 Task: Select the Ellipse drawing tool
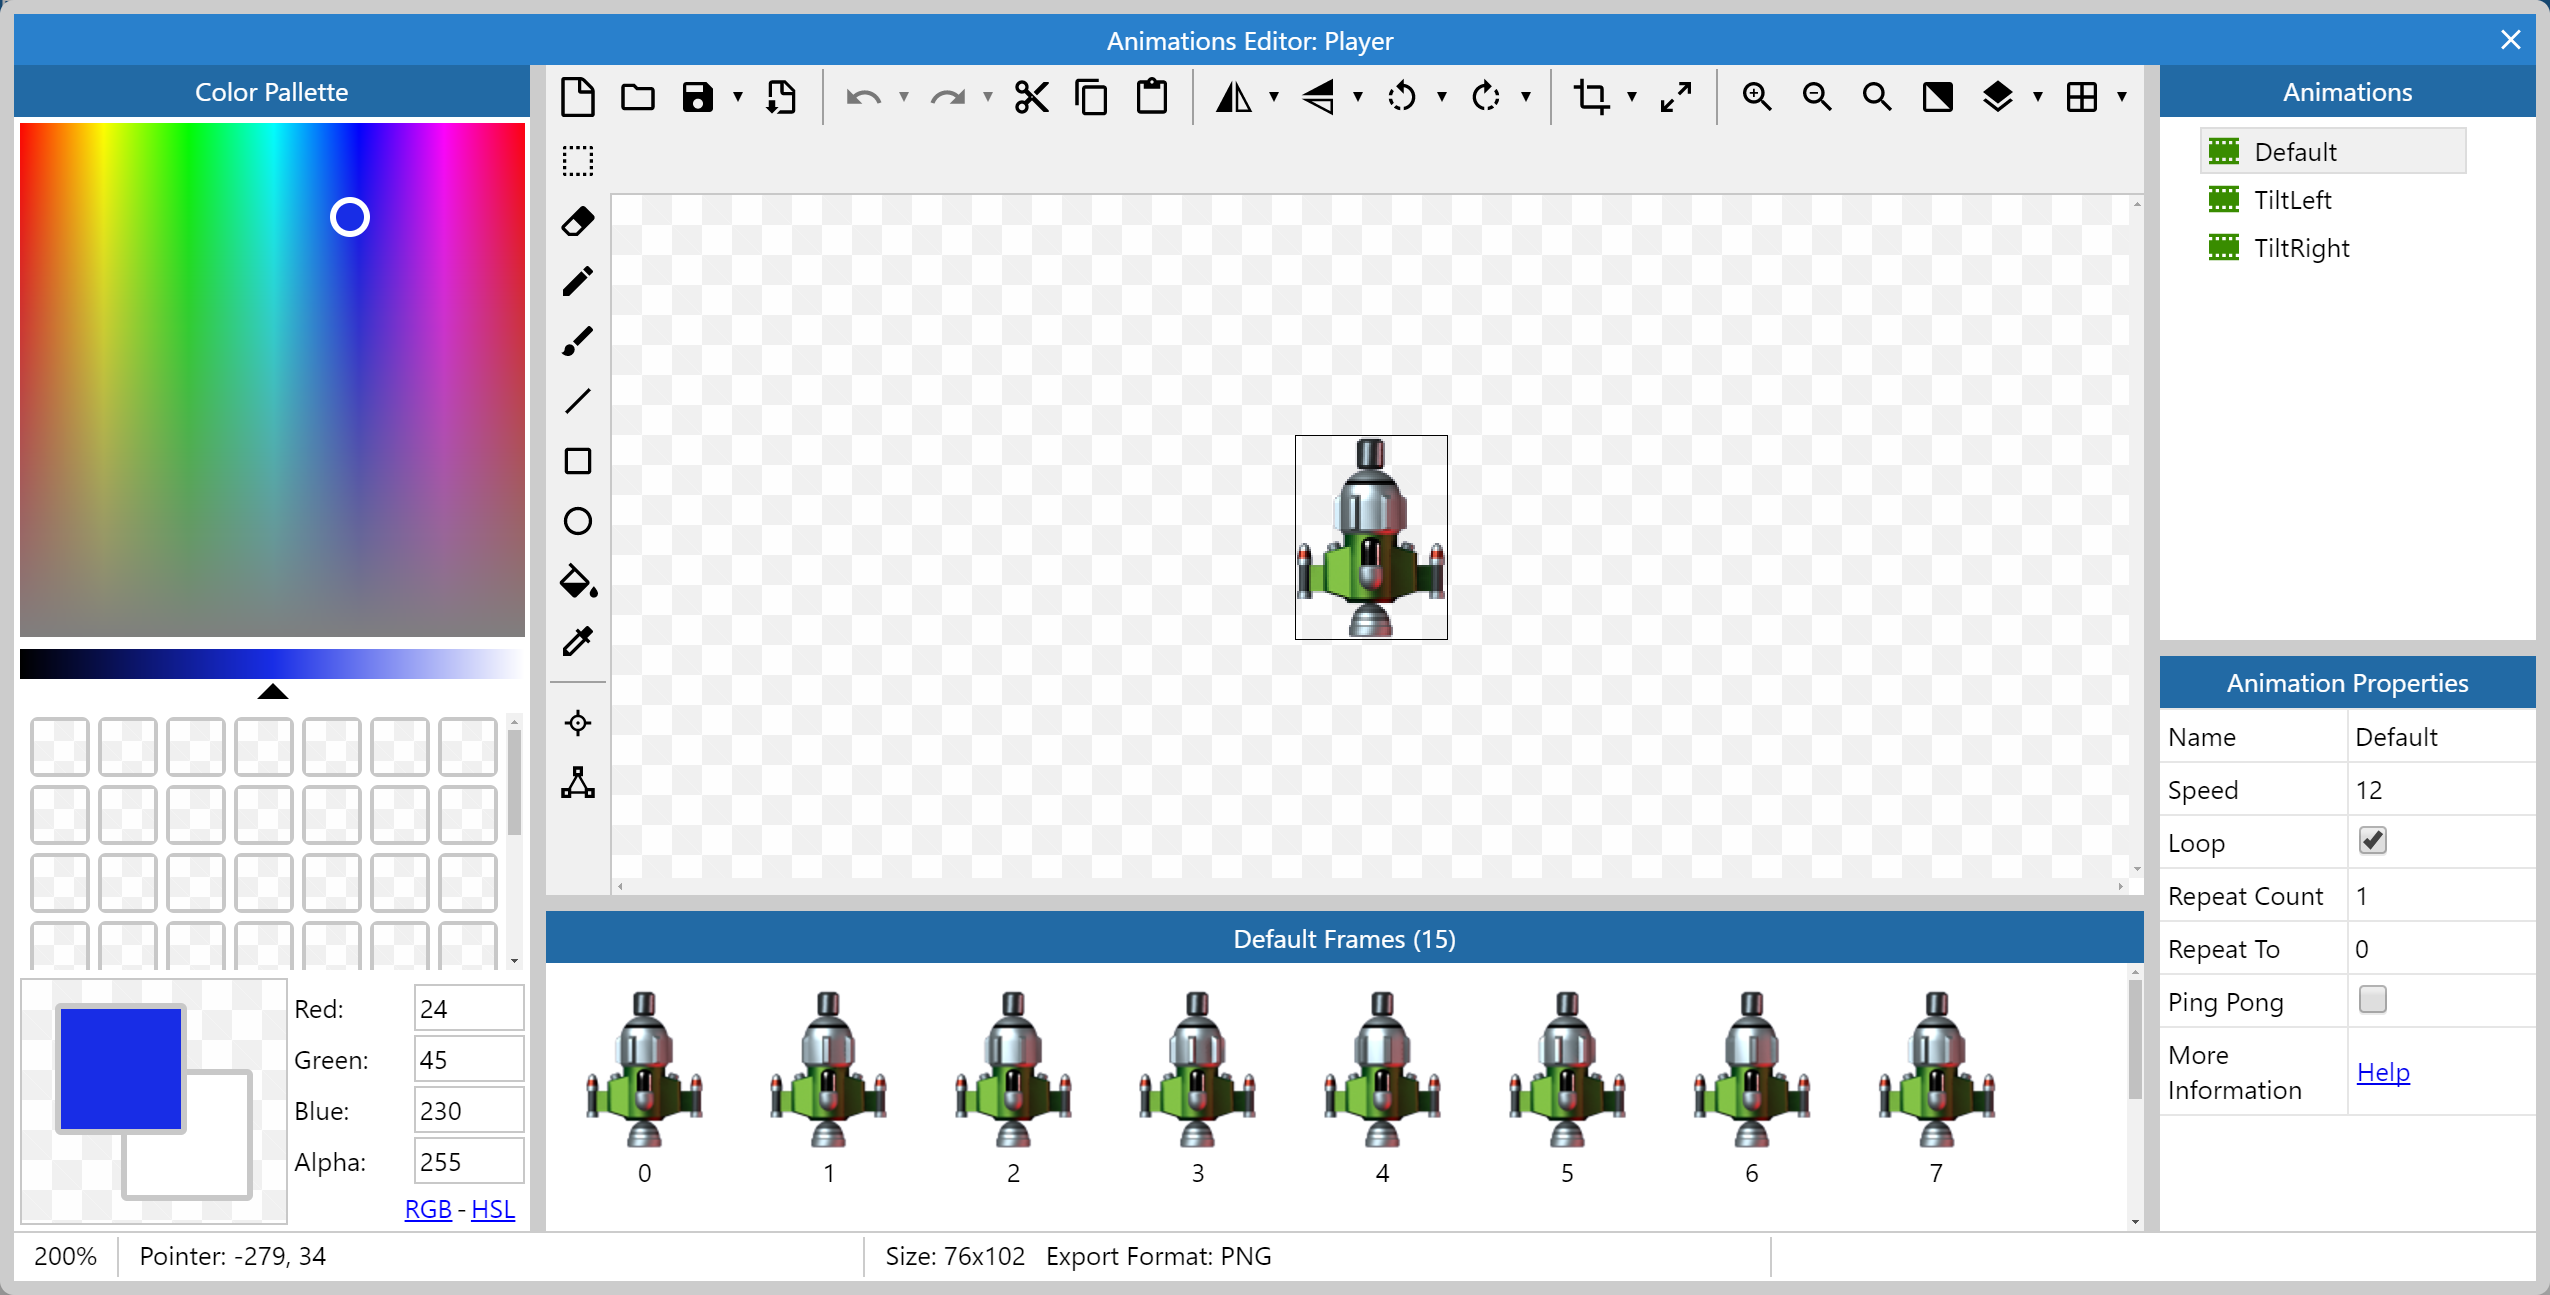click(x=577, y=521)
